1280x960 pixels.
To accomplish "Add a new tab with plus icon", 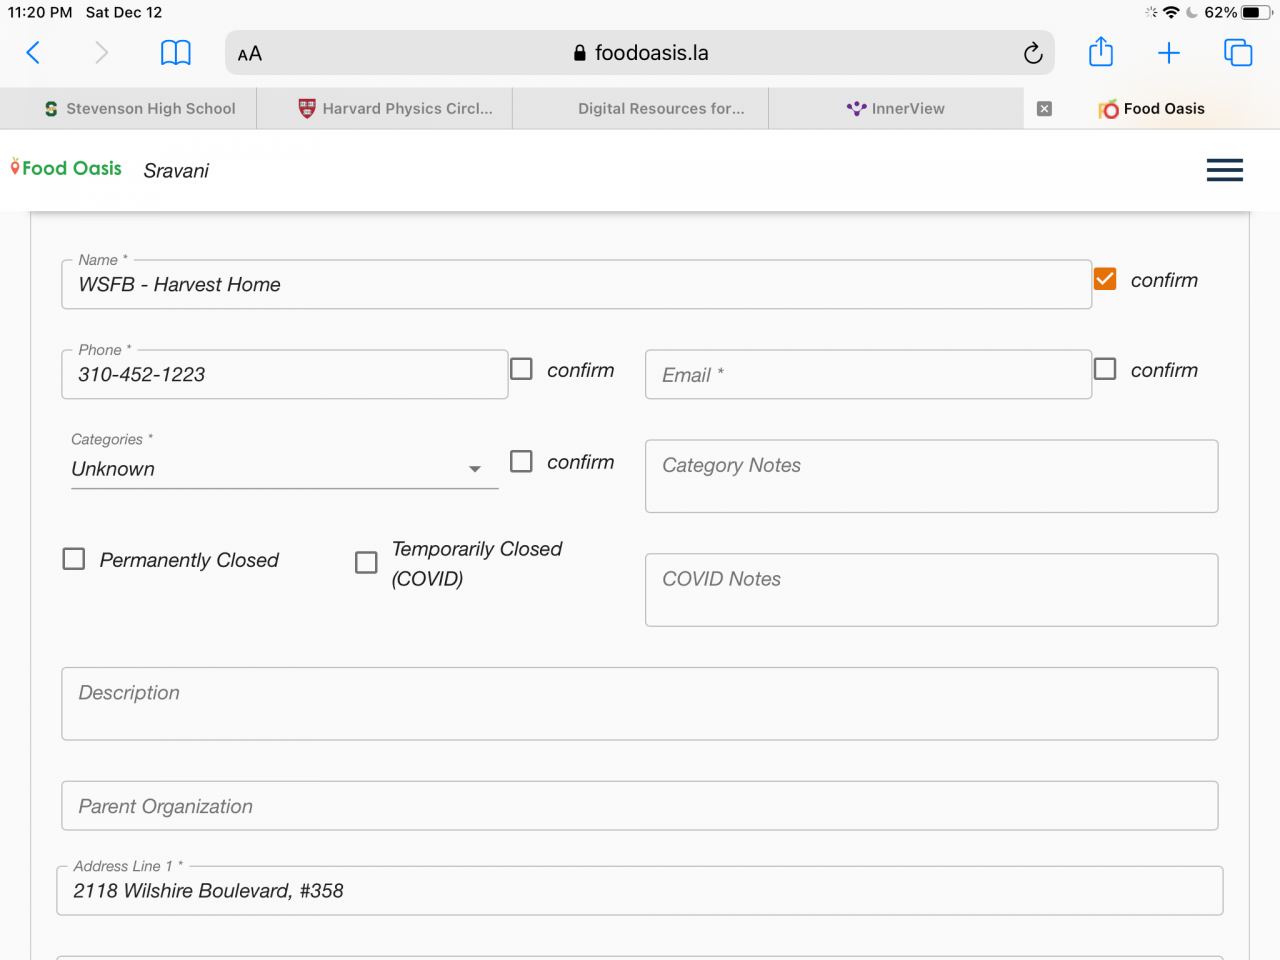I will click(x=1169, y=53).
